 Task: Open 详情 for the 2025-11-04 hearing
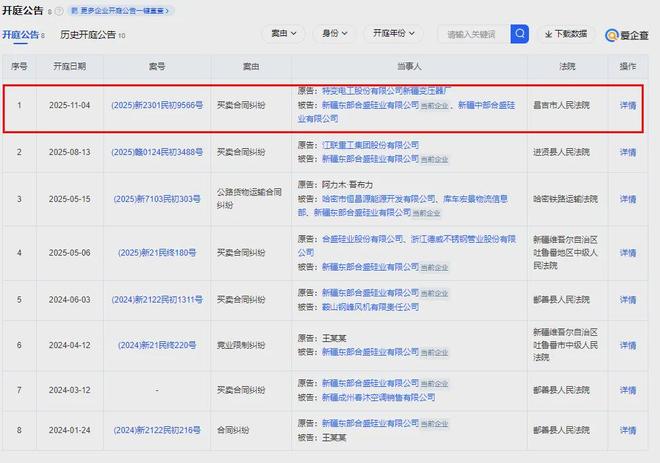[x=628, y=105]
